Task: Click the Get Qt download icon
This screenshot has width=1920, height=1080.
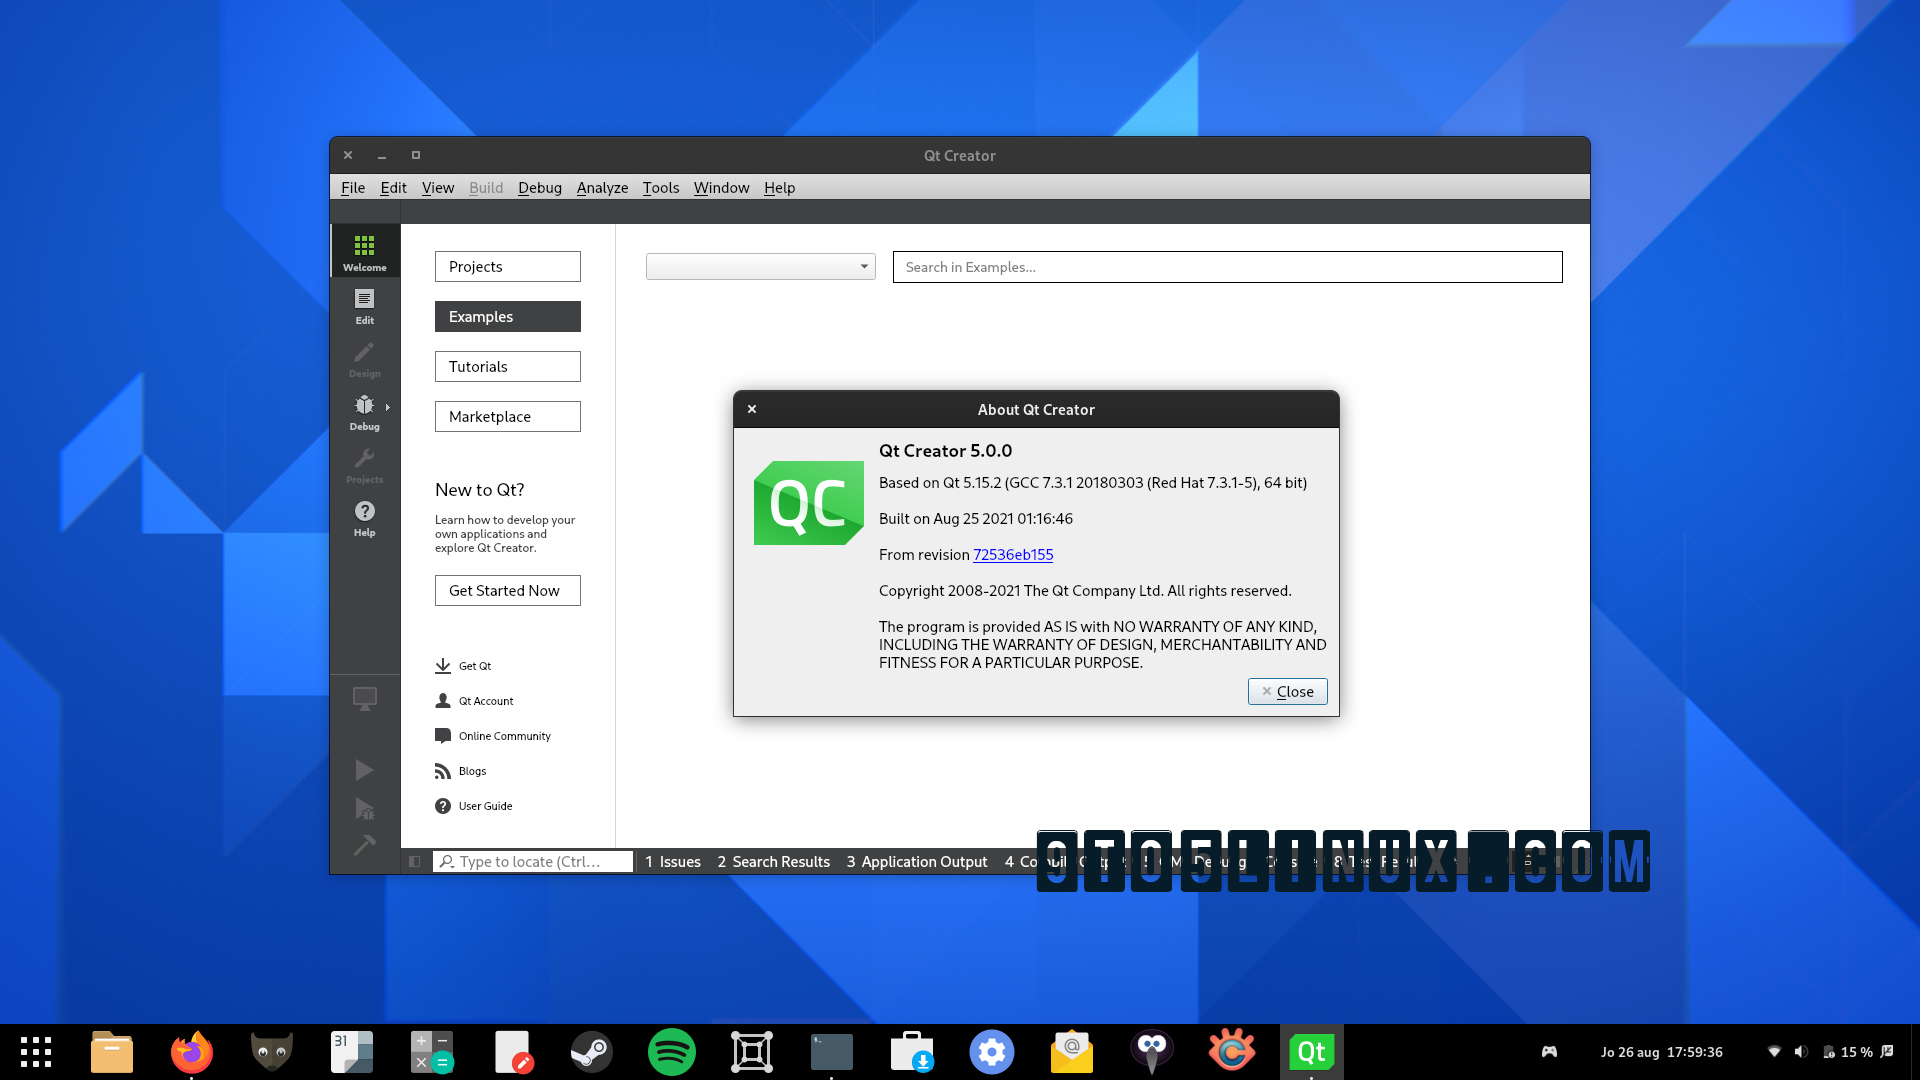Action: point(443,665)
